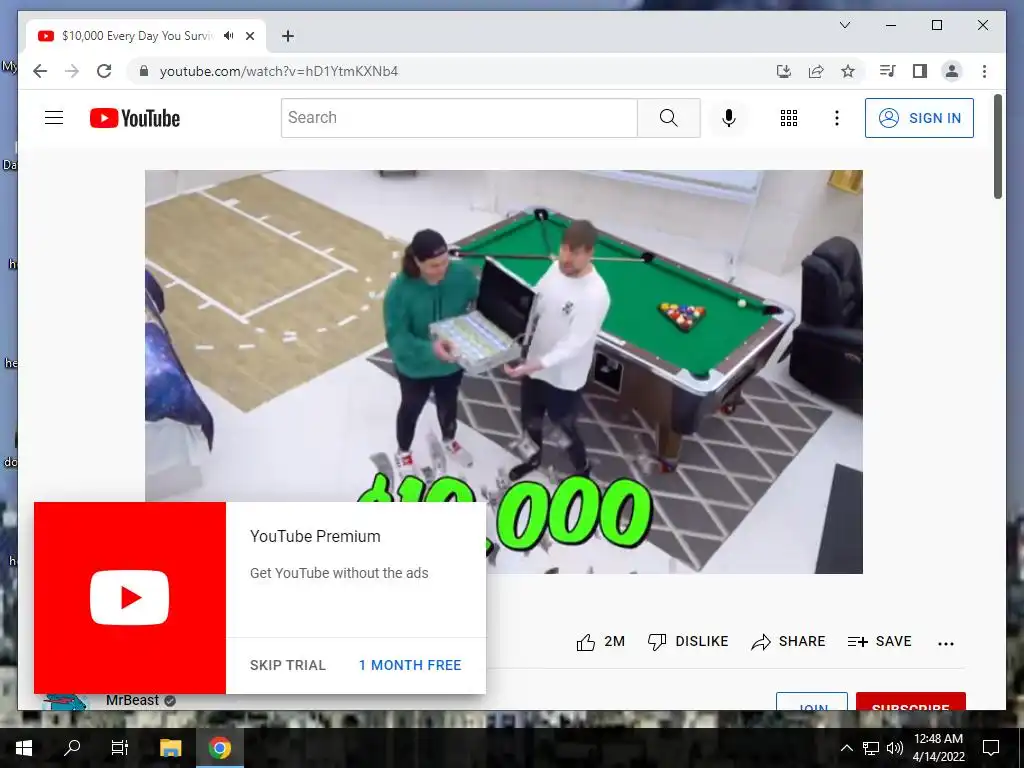The width and height of the screenshot is (1024, 768).
Task: Start voice search with the microphone
Action: [729, 118]
